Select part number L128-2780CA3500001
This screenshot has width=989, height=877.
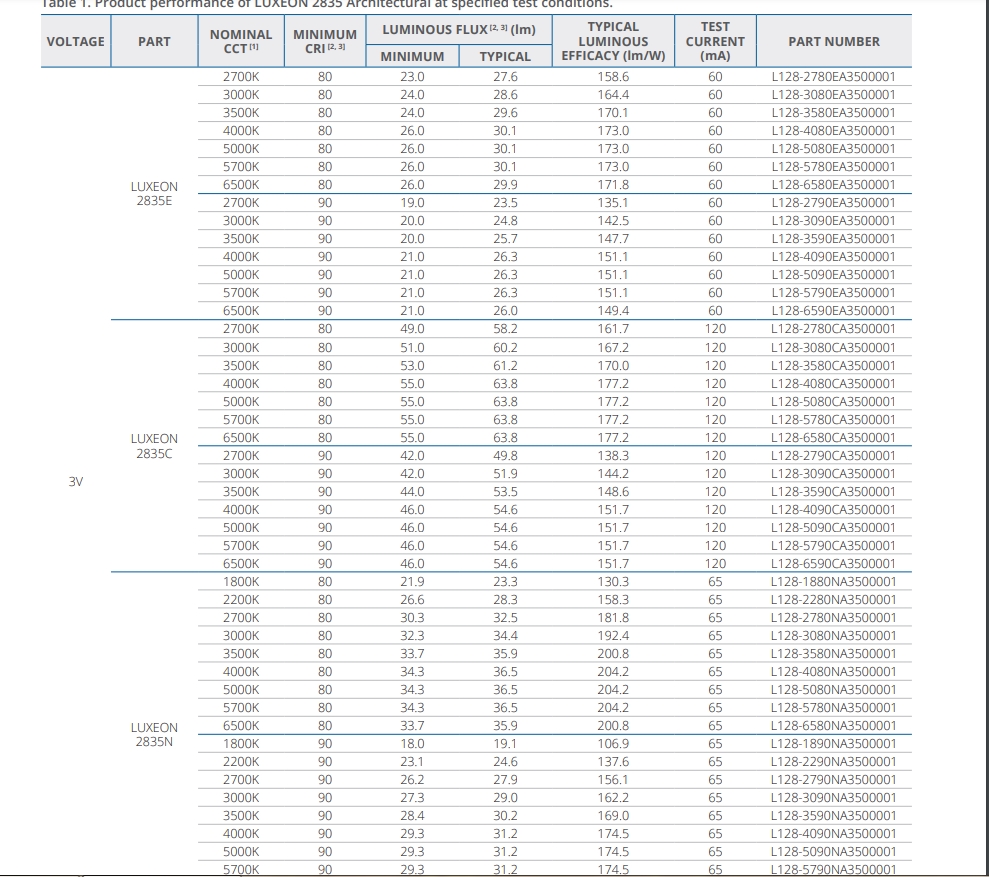(x=834, y=329)
